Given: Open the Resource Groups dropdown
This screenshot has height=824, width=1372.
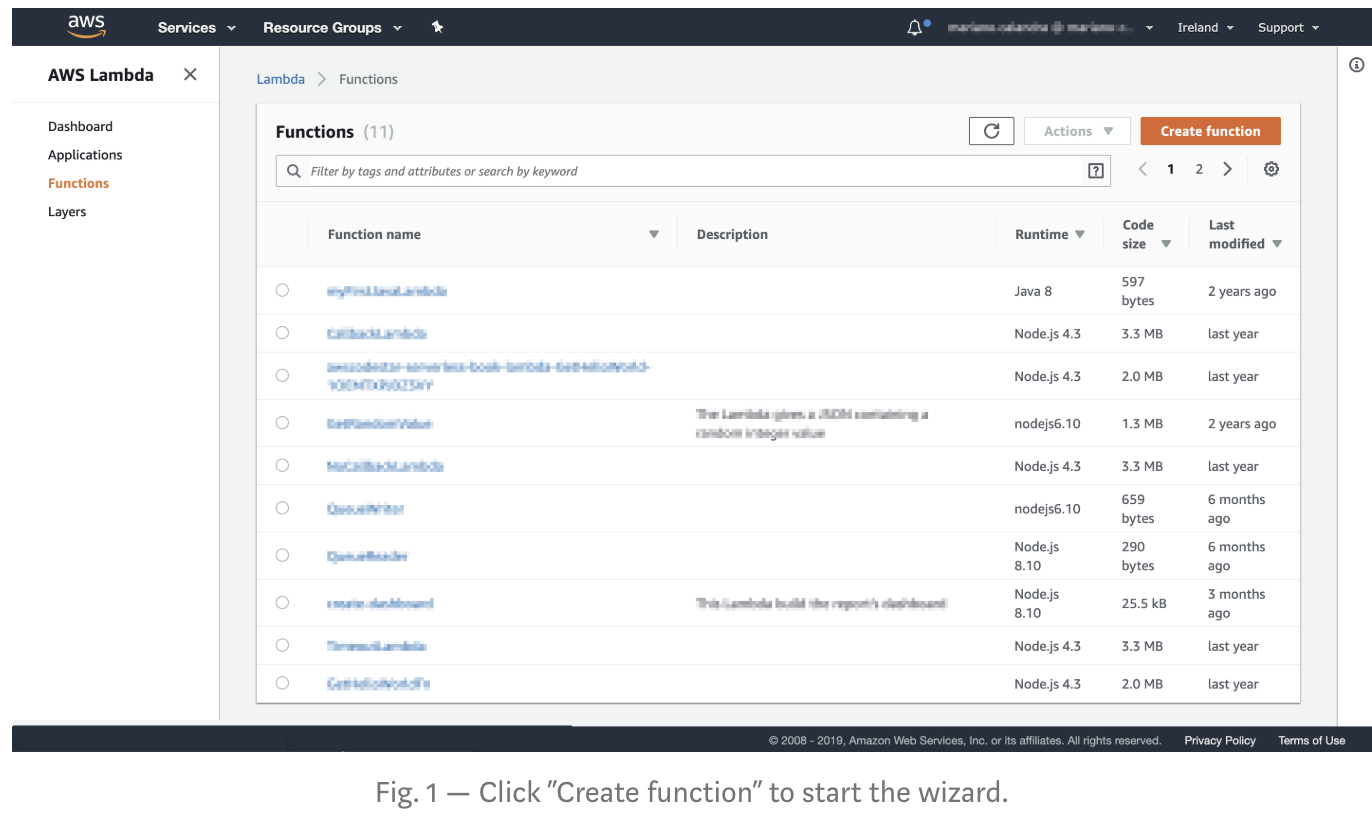Looking at the screenshot, I should point(332,28).
